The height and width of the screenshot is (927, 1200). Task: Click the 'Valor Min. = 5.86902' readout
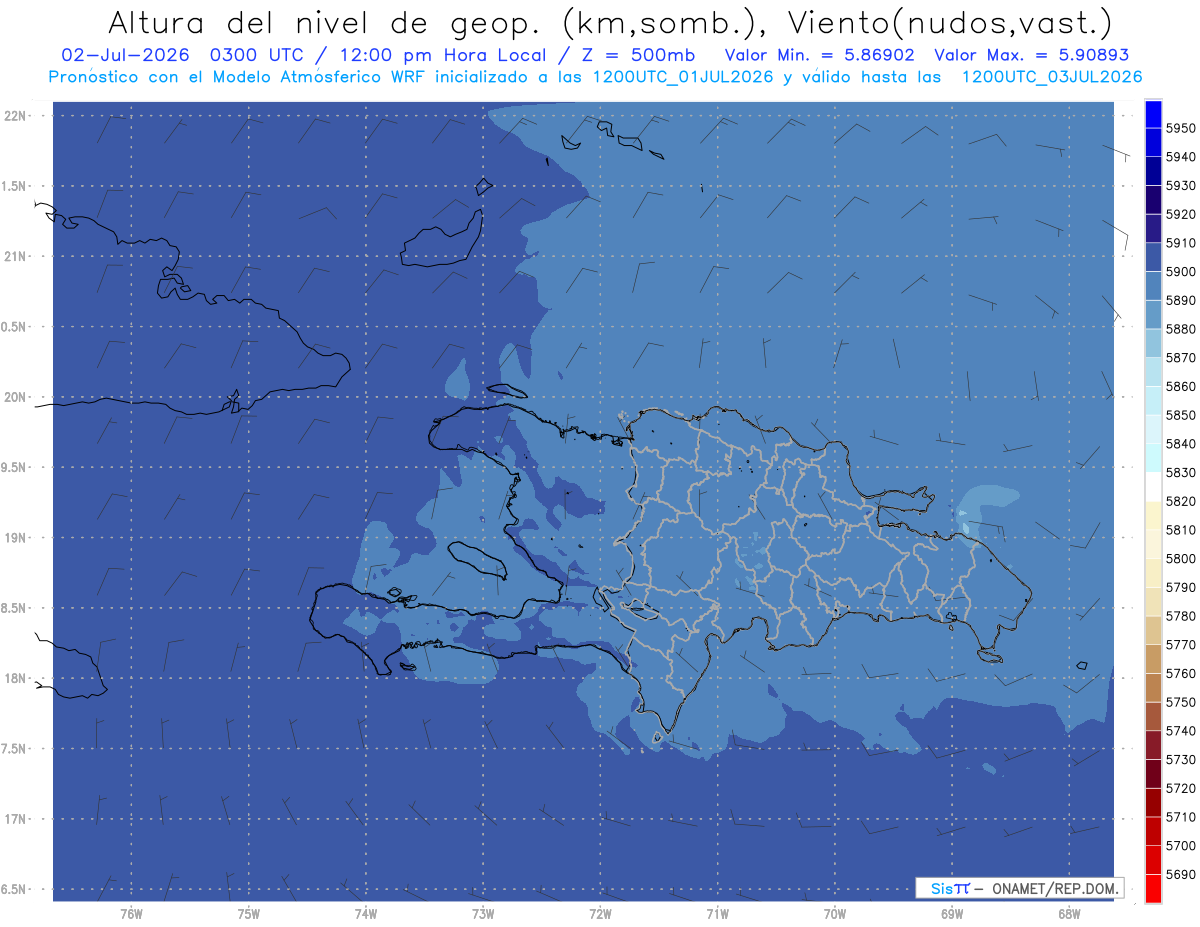tap(818, 55)
